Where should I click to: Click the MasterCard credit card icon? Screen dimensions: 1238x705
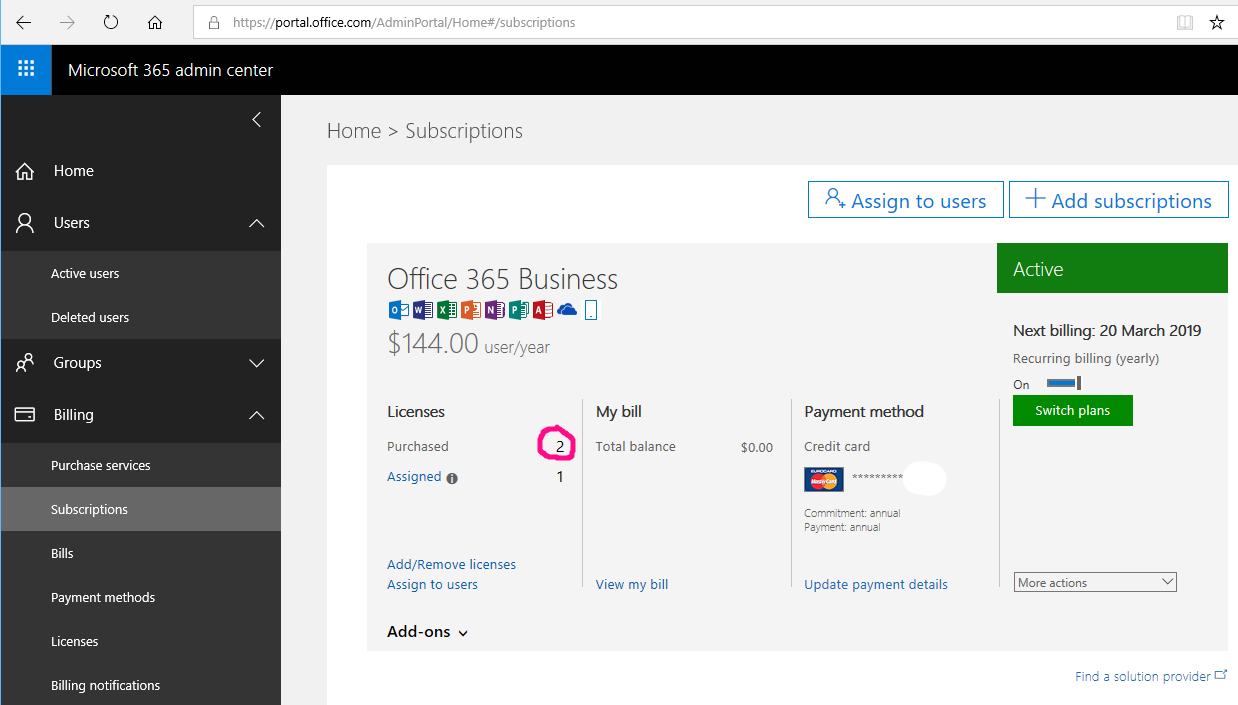pos(824,479)
